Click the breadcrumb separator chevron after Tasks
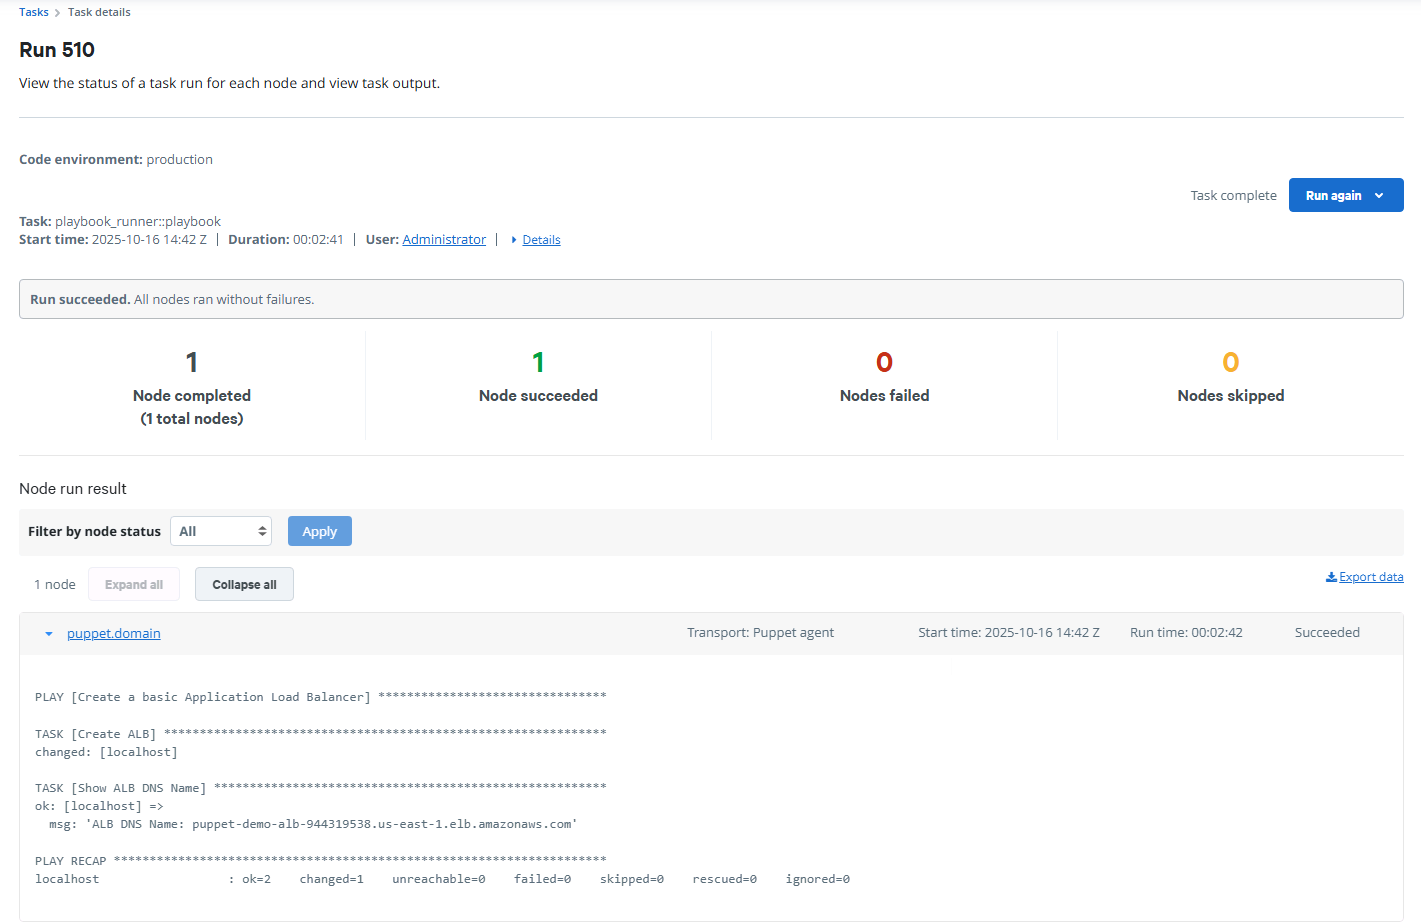This screenshot has width=1421, height=924. [x=57, y=12]
